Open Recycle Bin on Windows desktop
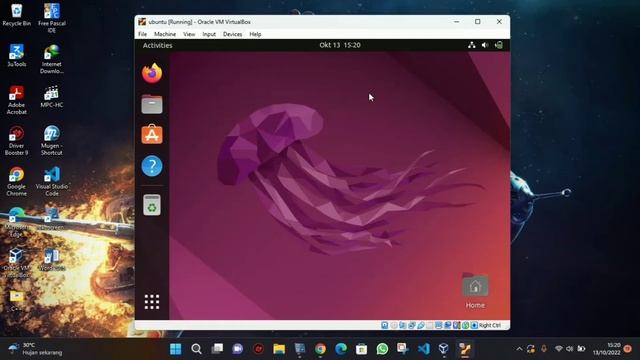 [16, 15]
